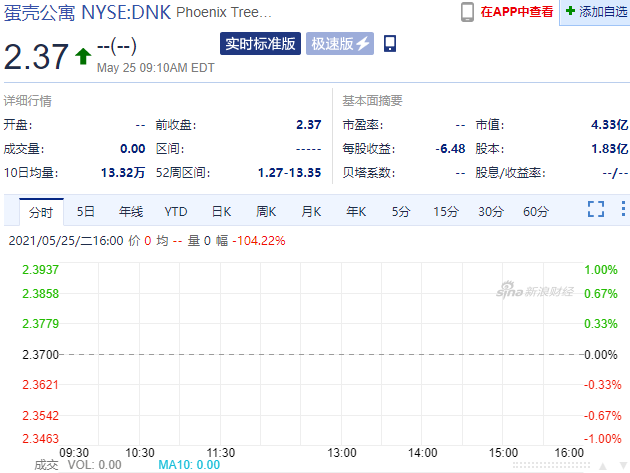Select the 周K chart tab
The width and height of the screenshot is (630, 473).
pyautogui.click(x=266, y=211)
